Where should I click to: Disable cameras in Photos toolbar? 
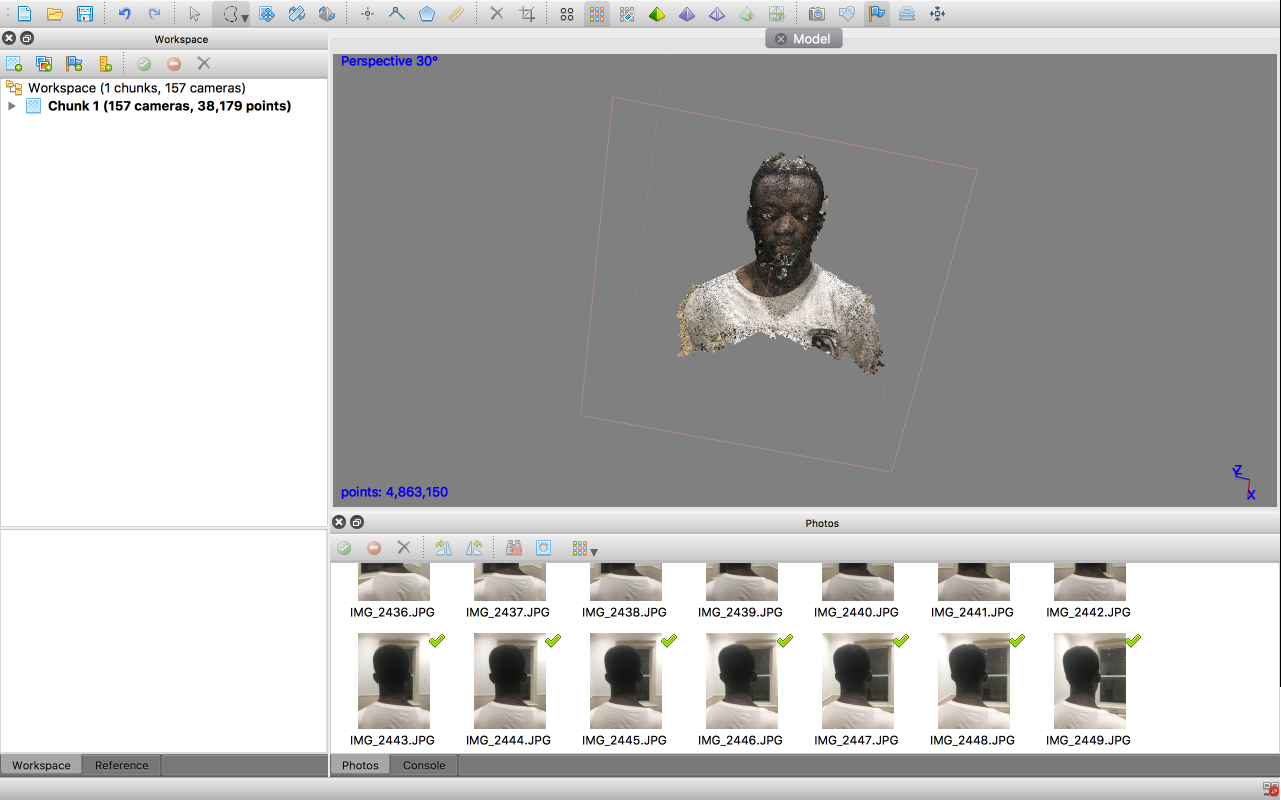[374, 548]
